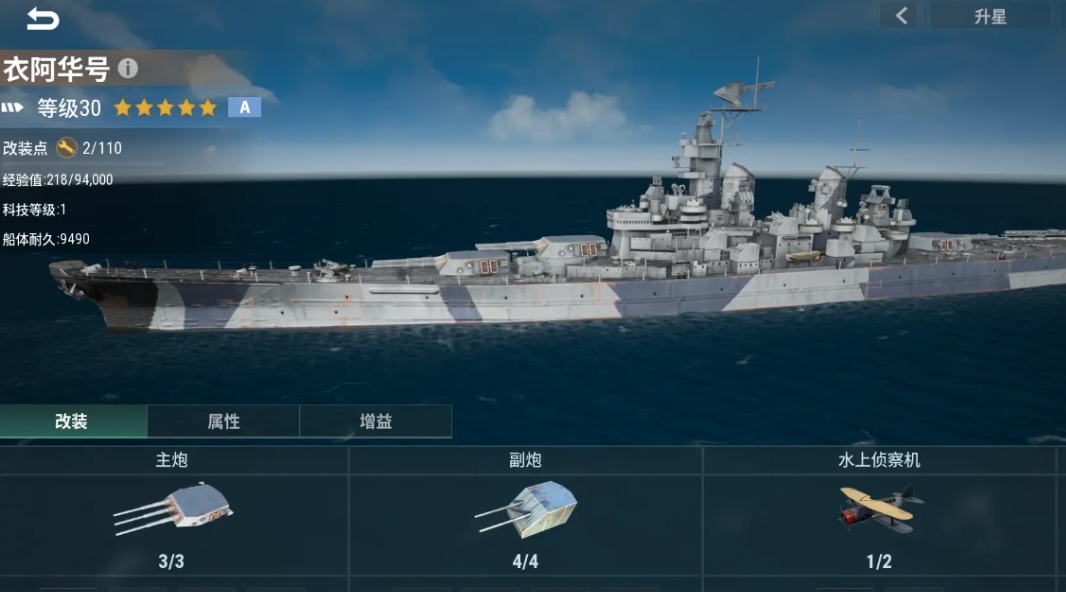The width and height of the screenshot is (1066, 592).
Task: Click the five-star rating row
Action: [x=165, y=107]
